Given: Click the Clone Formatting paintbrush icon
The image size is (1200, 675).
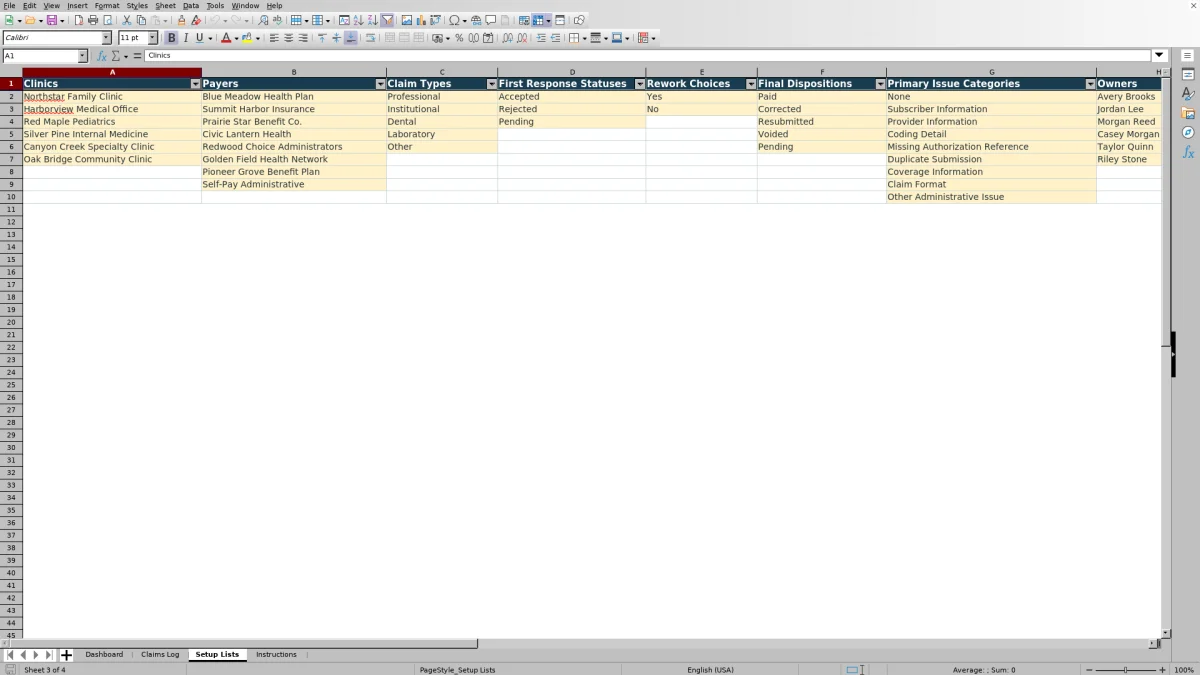Looking at the screenshot, I should pos(181,20).
